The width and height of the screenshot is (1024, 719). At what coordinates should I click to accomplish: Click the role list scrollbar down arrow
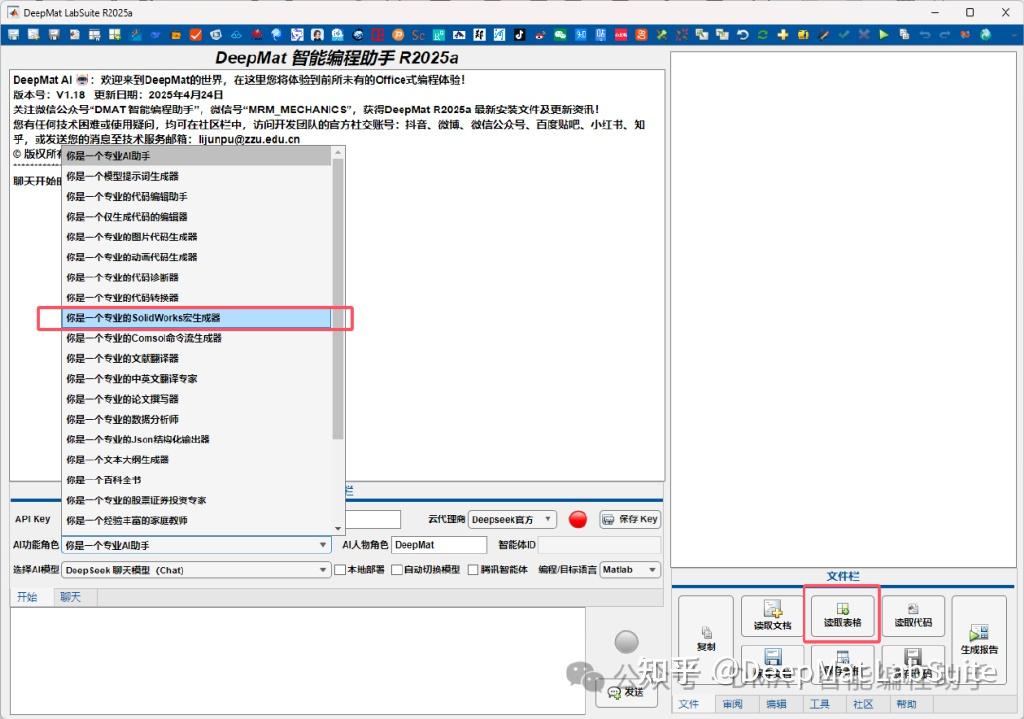338,528
